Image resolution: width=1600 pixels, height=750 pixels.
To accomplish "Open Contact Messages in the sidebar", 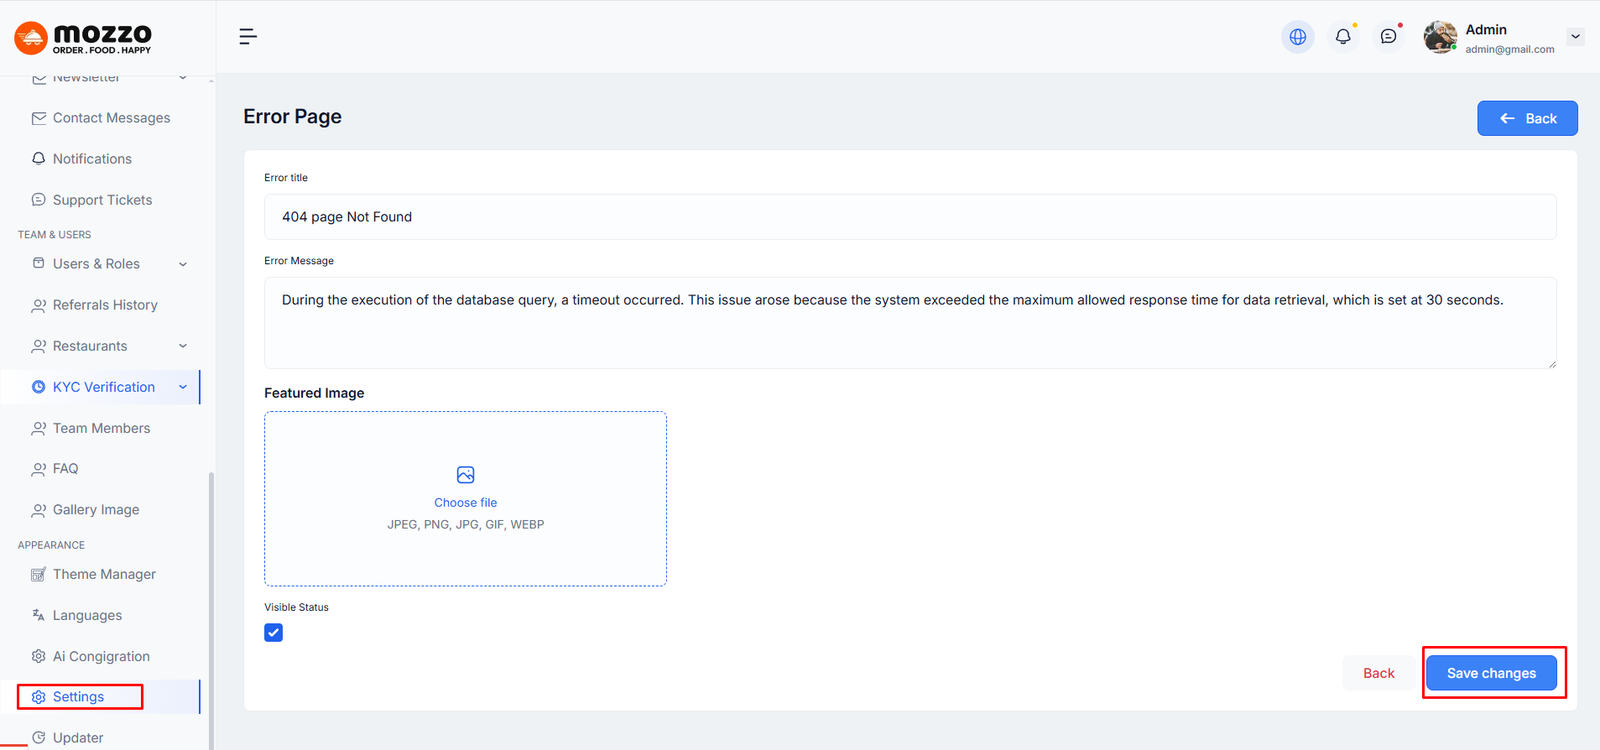I will pyautogui.click(x=111, y=118).
